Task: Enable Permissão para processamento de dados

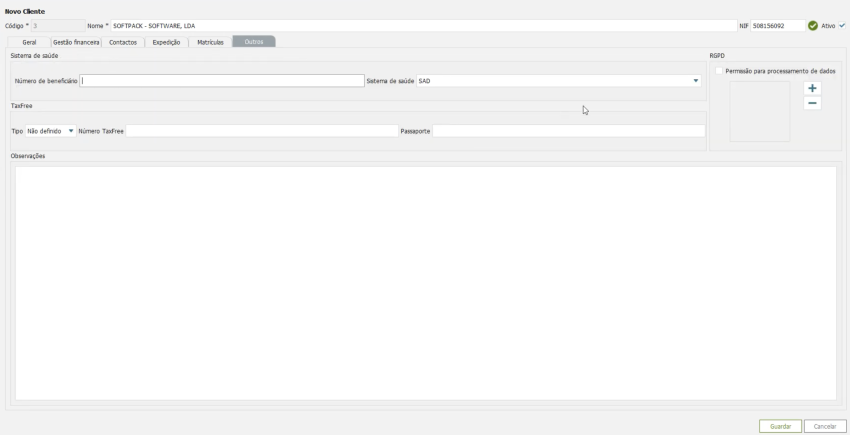Action: click(x=719, y=71)
